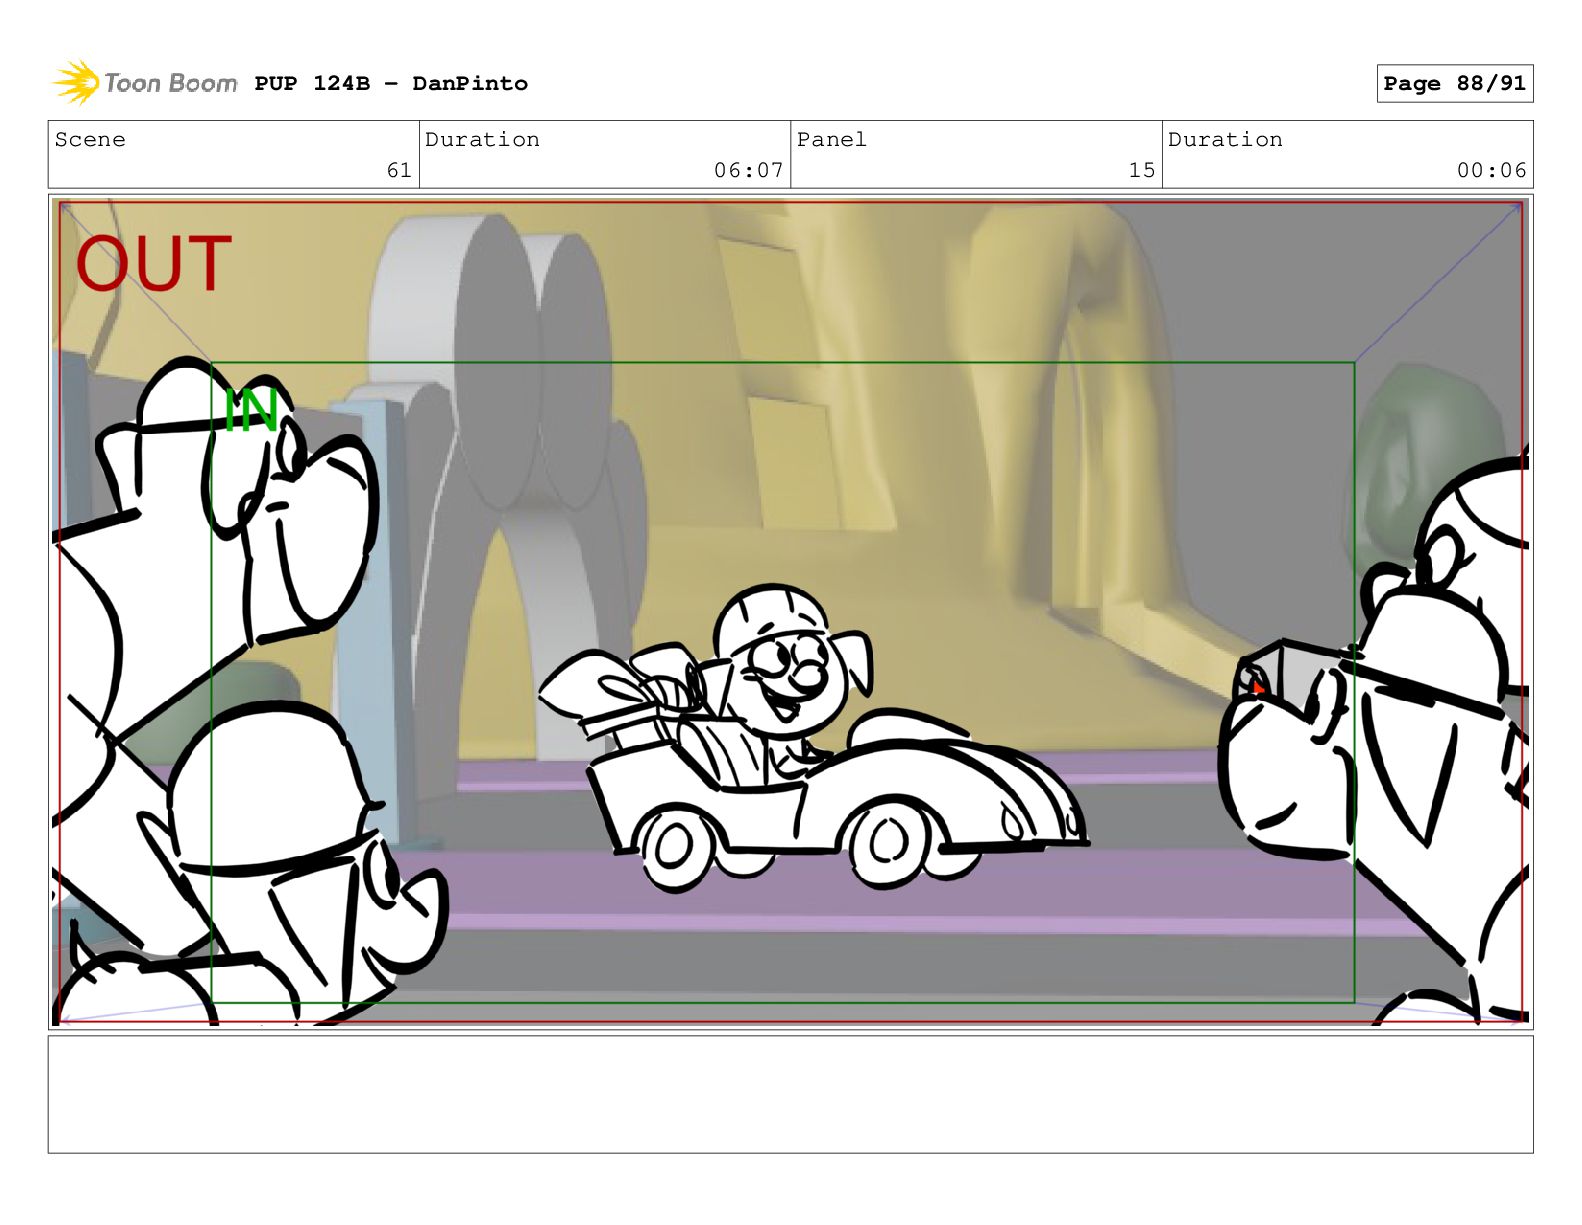Select the title text 'PUP 124B – DanPinto'

click(391, 83)
